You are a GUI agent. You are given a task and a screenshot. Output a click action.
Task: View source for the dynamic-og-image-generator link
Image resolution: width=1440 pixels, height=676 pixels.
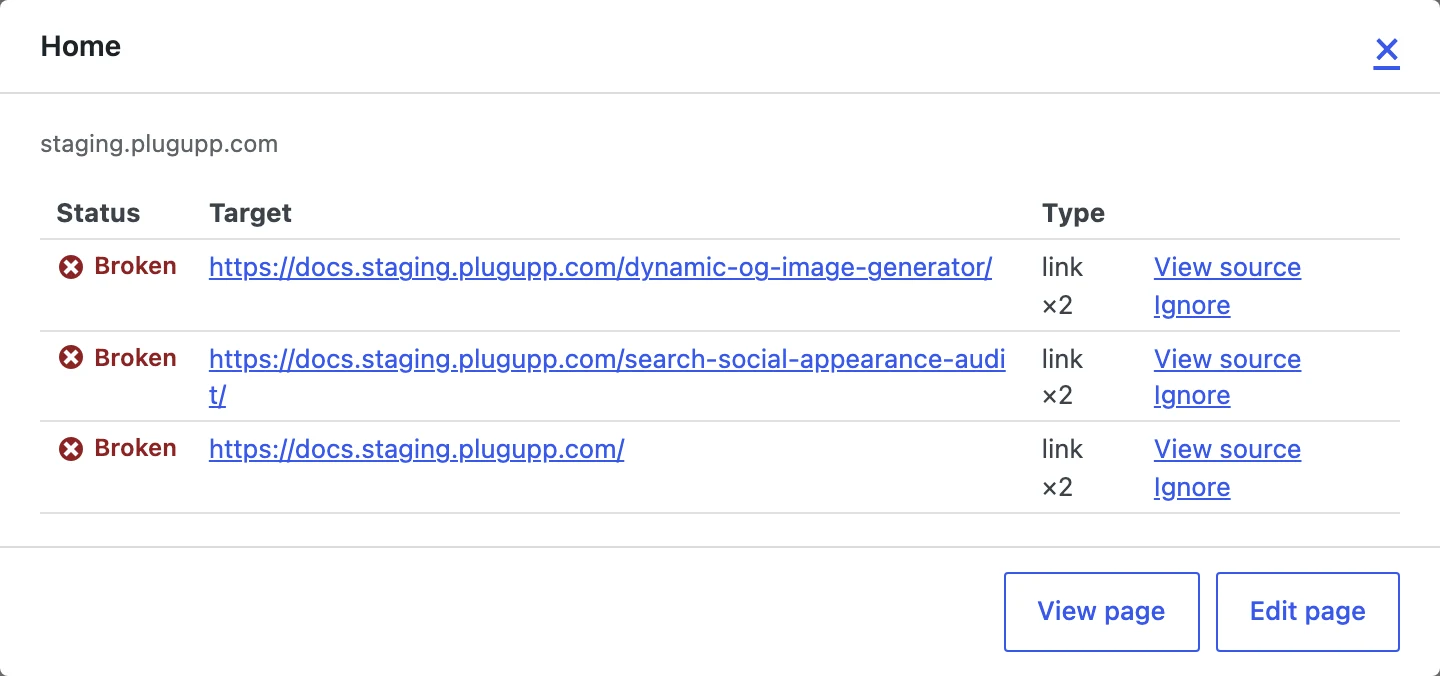(1227, 267)
